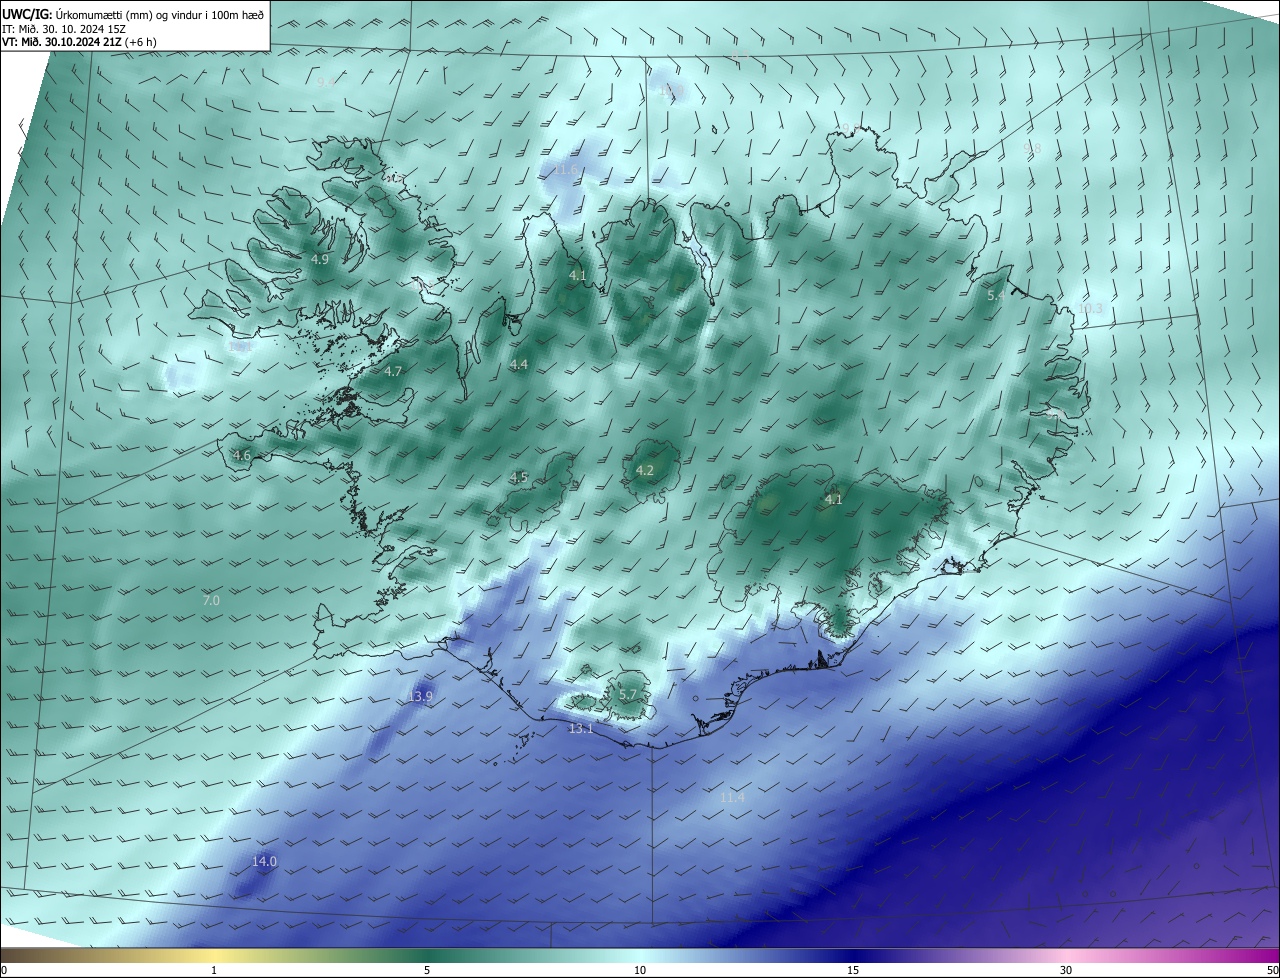Click the 9.8 value in the northeast sea
Viewport: 1280px width, 978px height.
[1032, 149]
